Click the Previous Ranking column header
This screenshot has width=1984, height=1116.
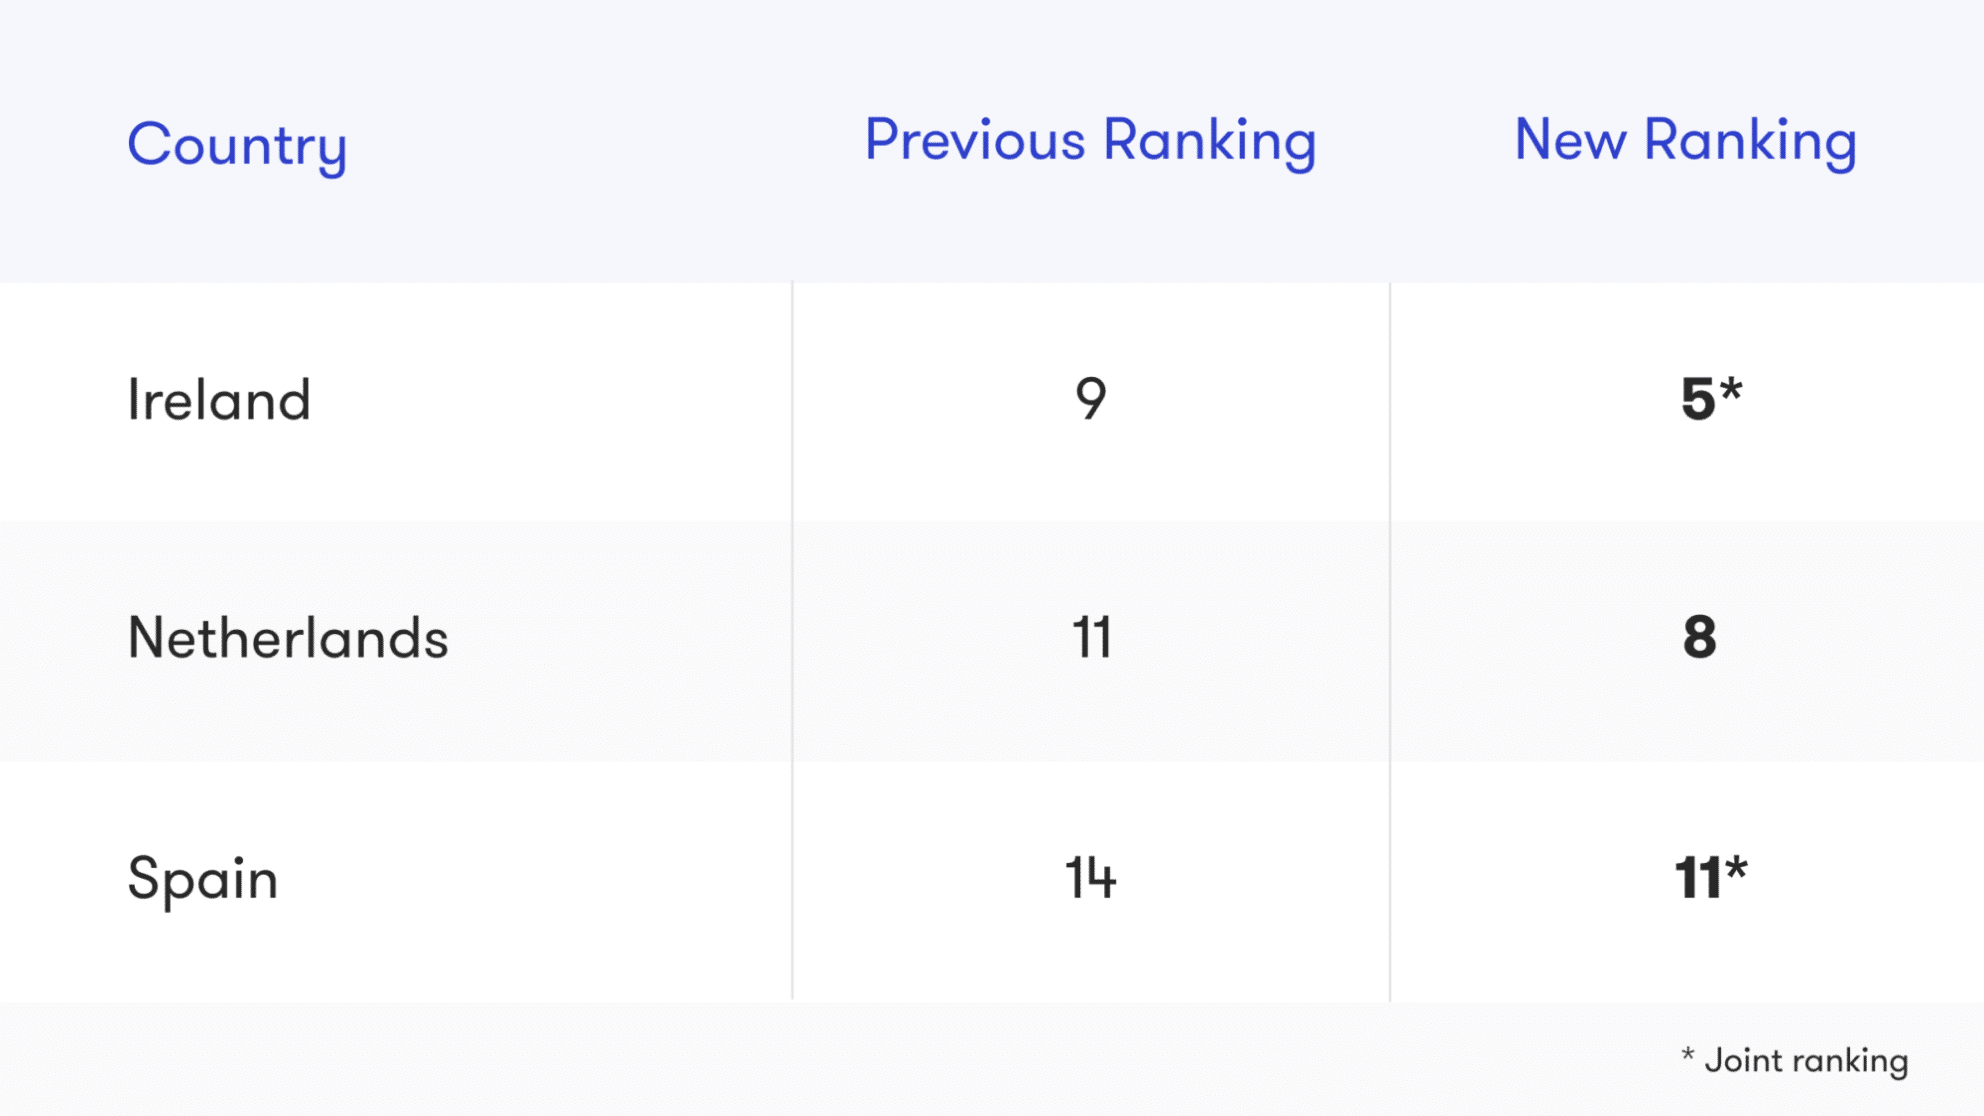pyautogui.click(x=1090, y=141)
